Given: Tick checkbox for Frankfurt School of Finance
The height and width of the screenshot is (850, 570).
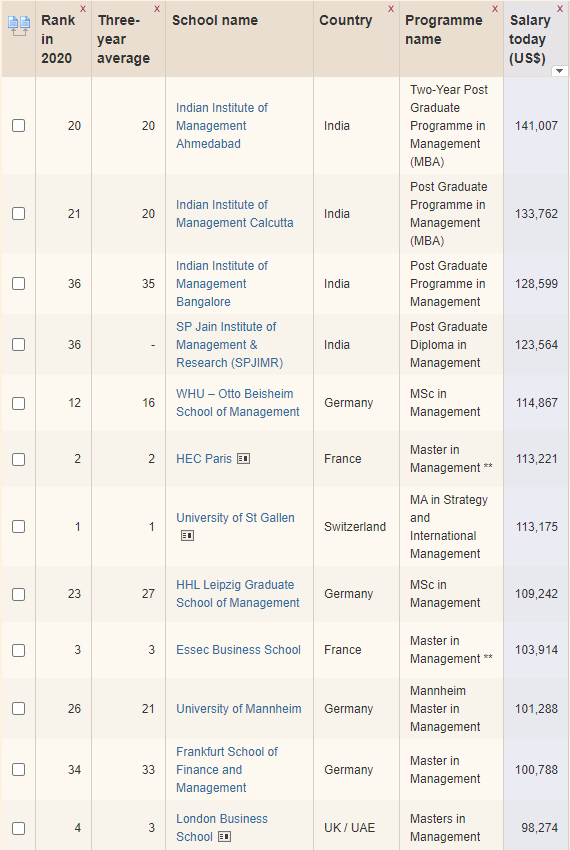Looking at the screenshot, I should pyautogui.click(x=18, y=770).
